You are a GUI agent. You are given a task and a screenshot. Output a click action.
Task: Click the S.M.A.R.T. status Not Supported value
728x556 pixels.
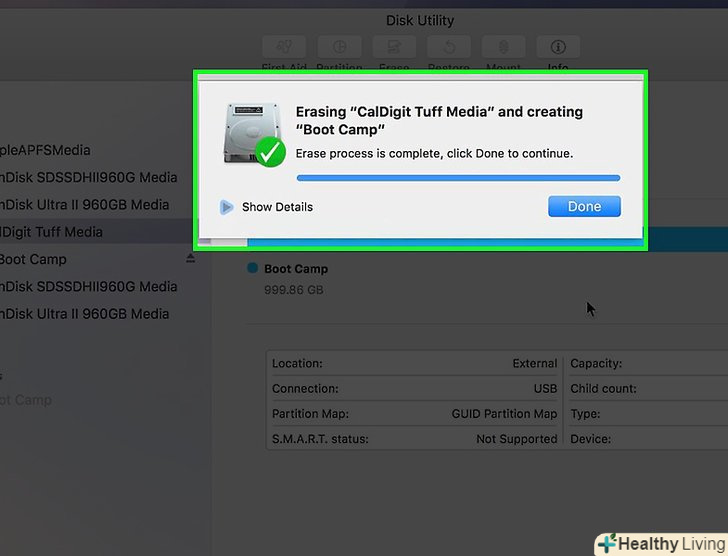click(x=517, y=439)
